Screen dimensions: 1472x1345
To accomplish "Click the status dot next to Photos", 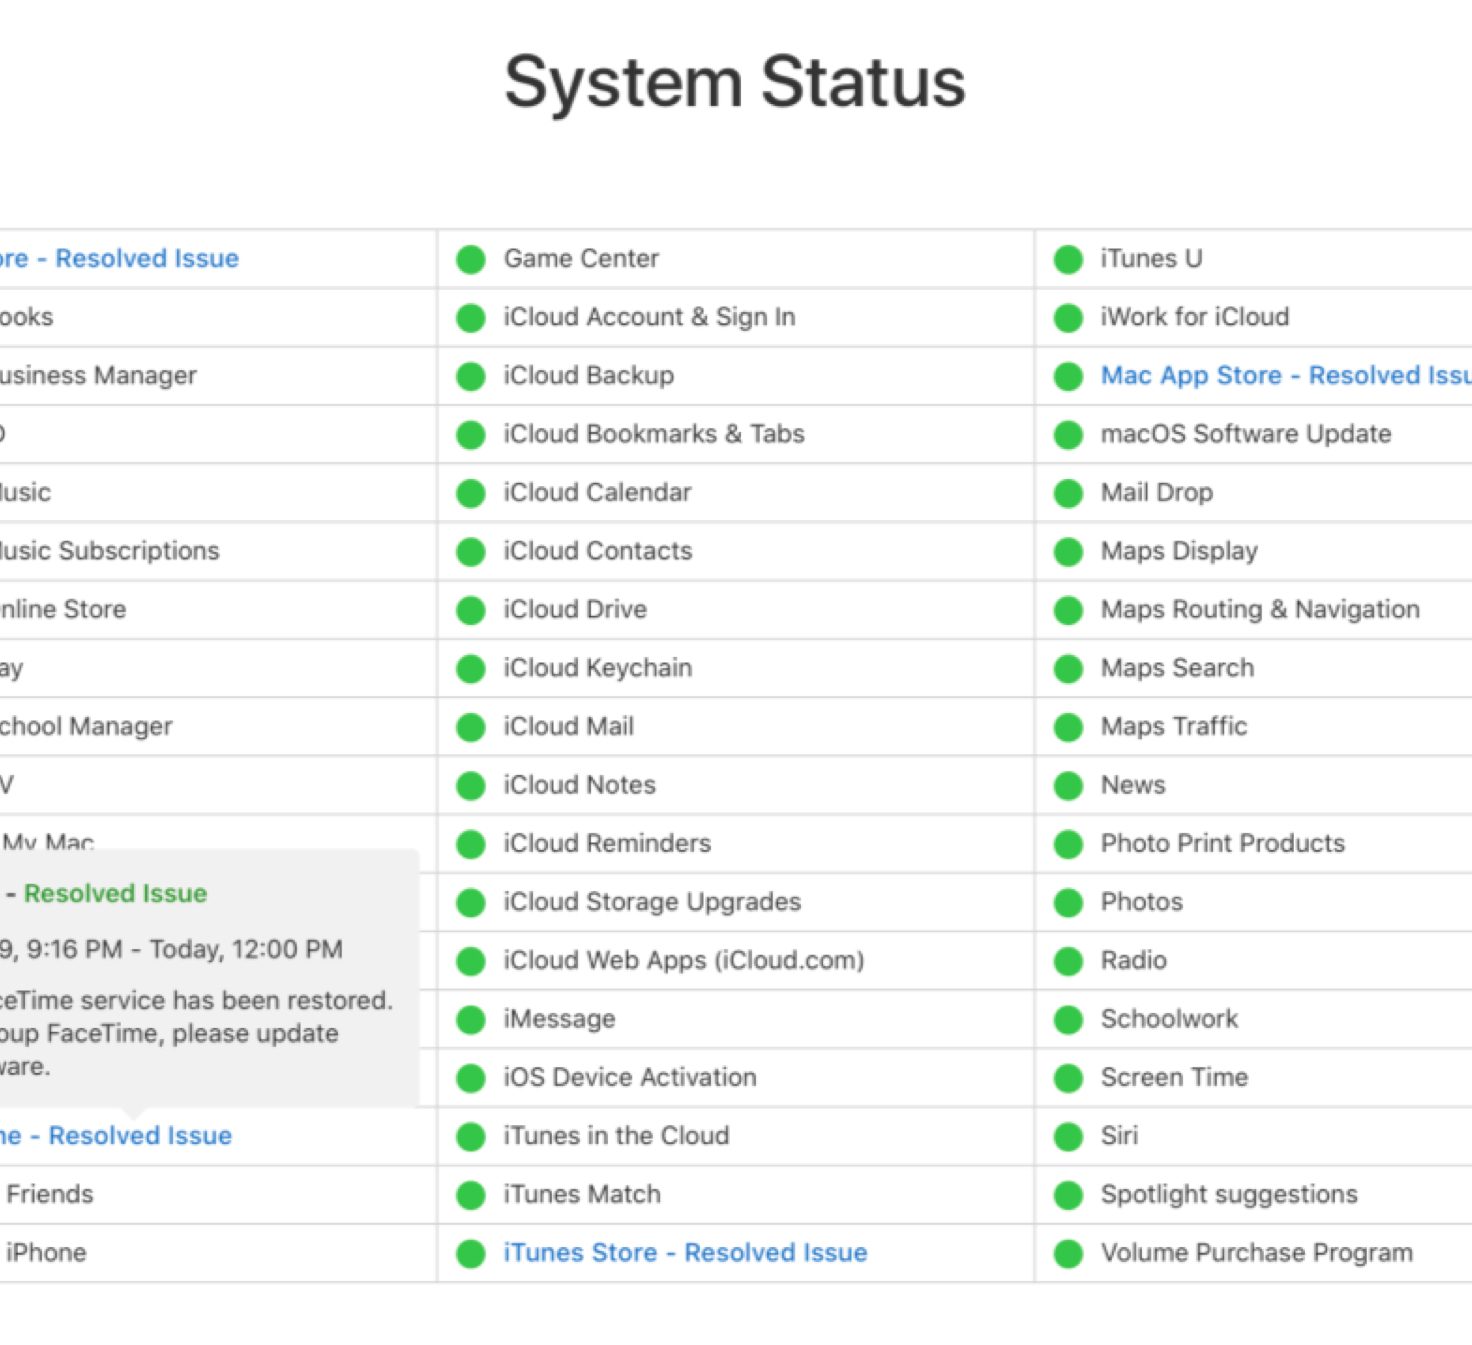I will 1068,903.
